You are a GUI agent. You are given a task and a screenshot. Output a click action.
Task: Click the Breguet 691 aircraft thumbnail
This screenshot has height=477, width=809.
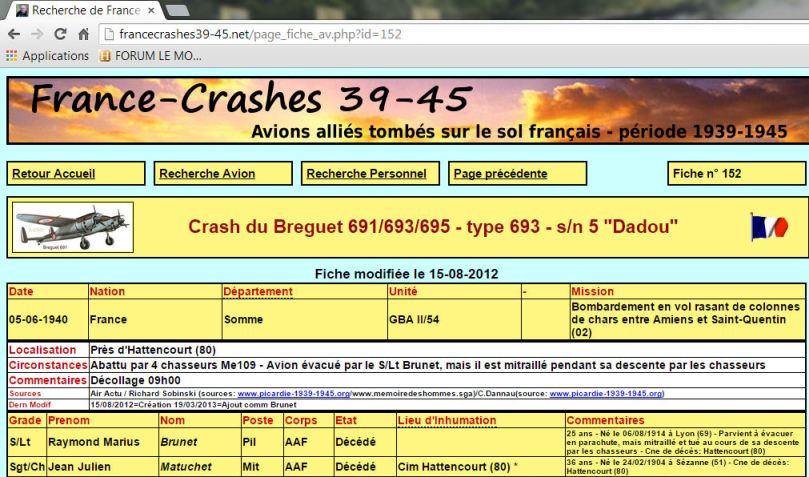pos(73,227)
